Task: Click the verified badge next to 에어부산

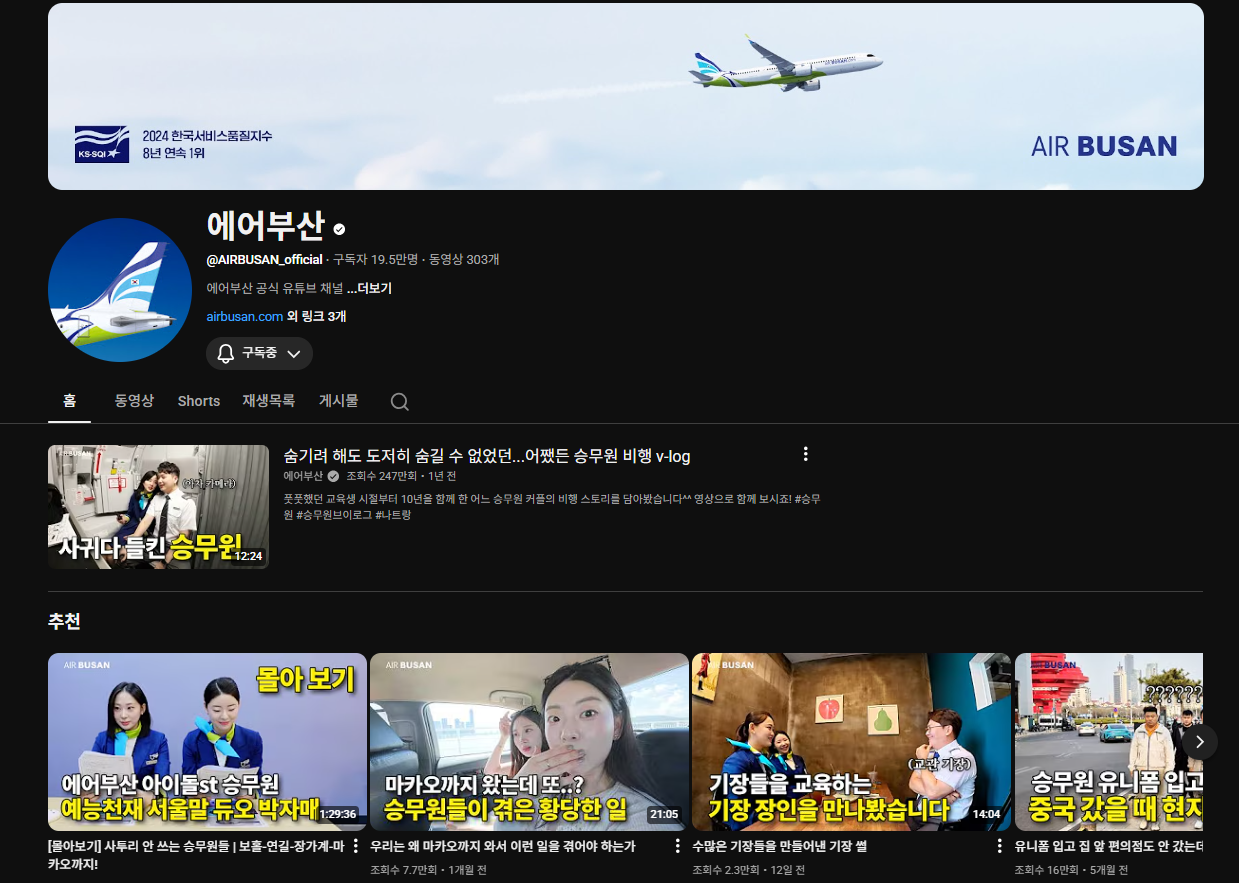Action: [340, 229]
